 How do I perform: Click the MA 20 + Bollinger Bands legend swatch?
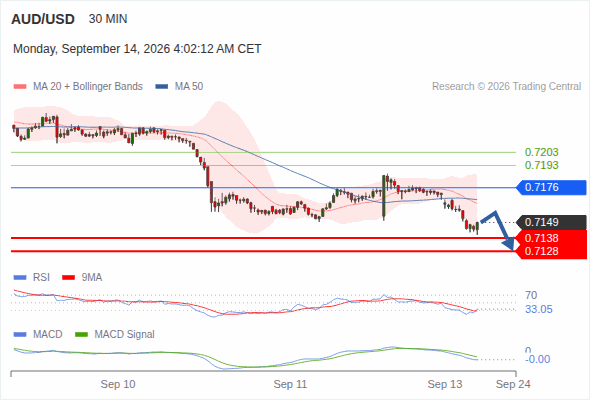point(20,87)
